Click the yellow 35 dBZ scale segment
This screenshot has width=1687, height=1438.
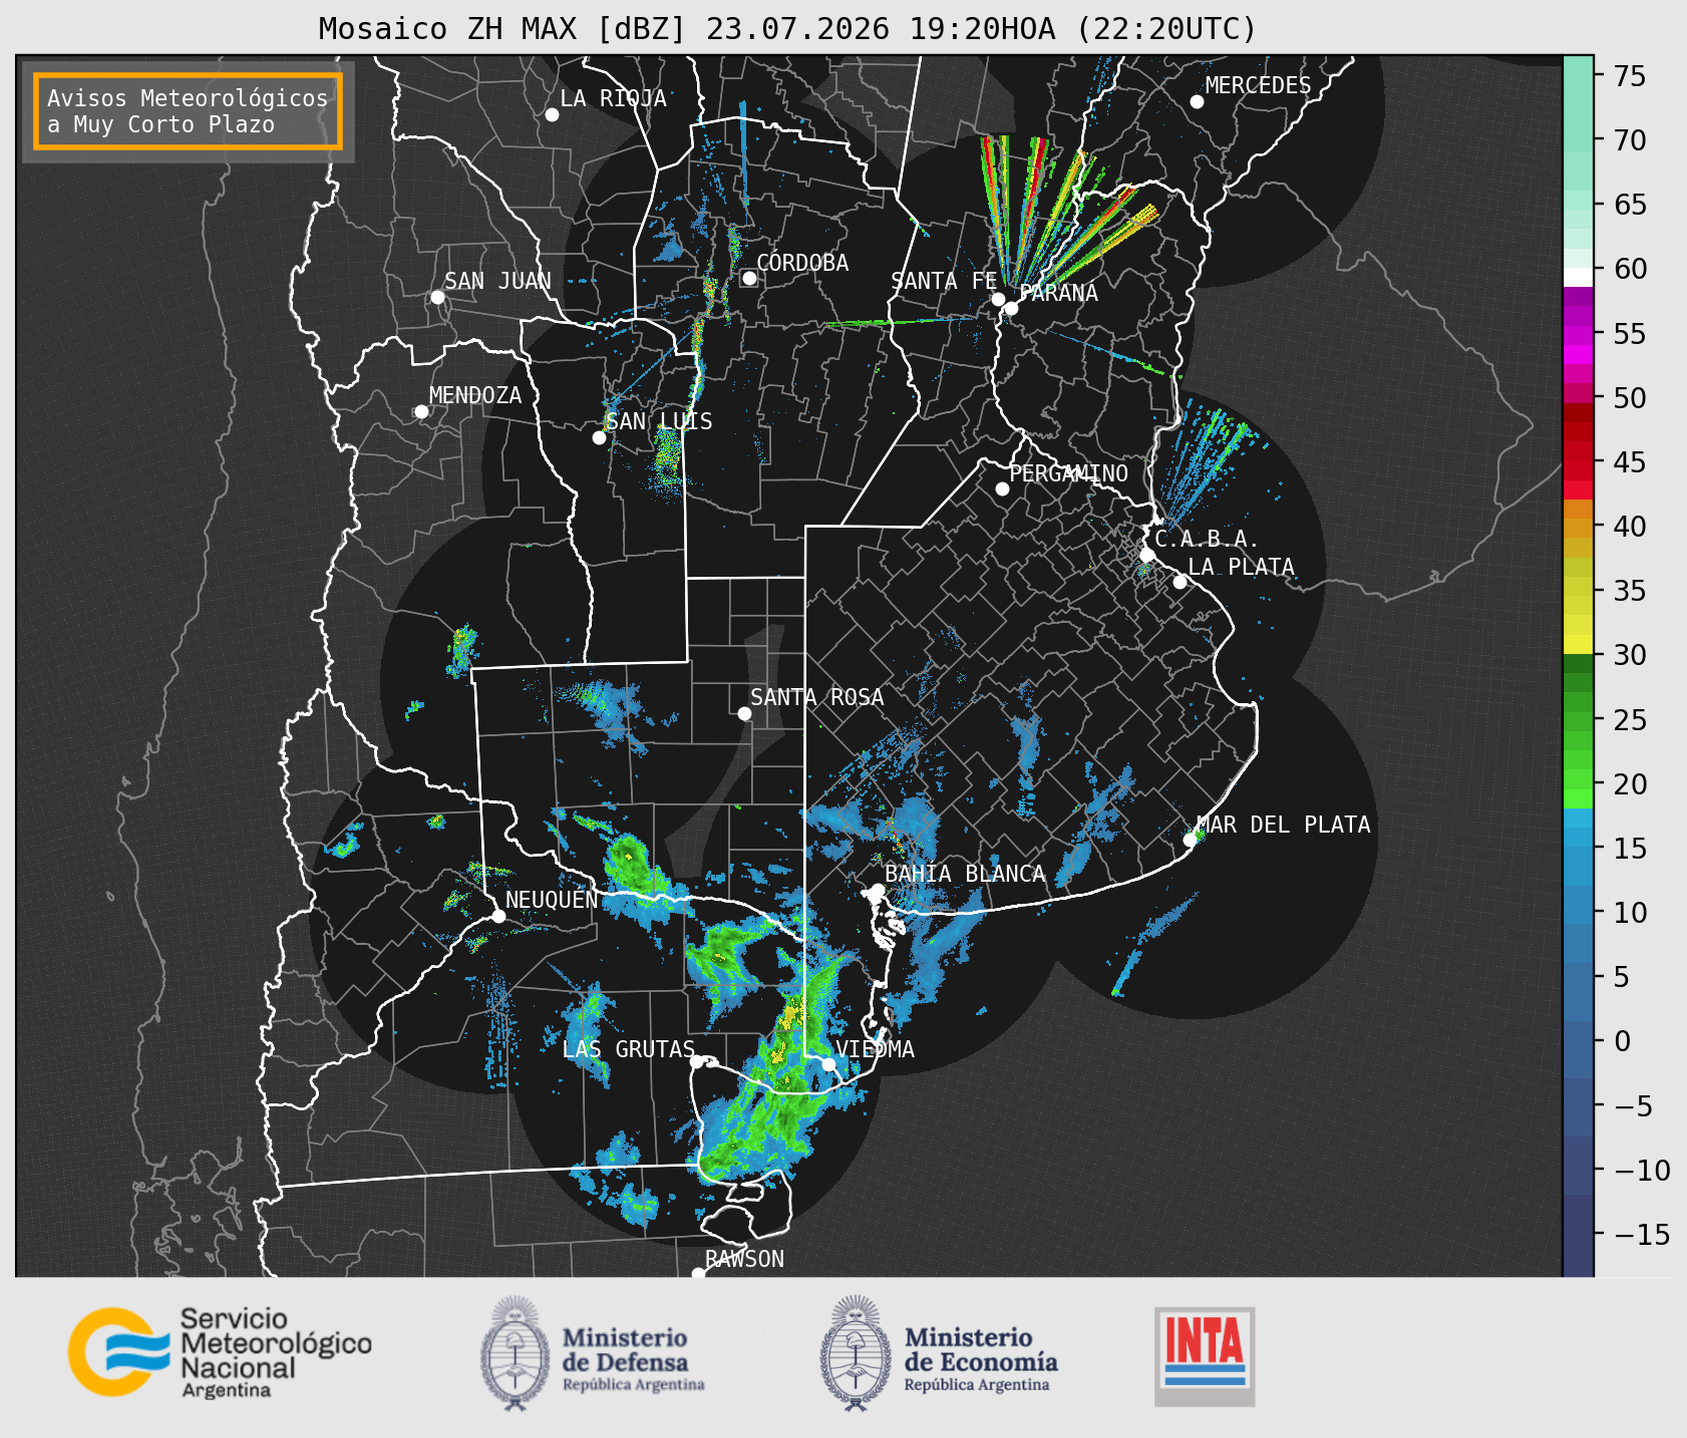[1578, 591]
